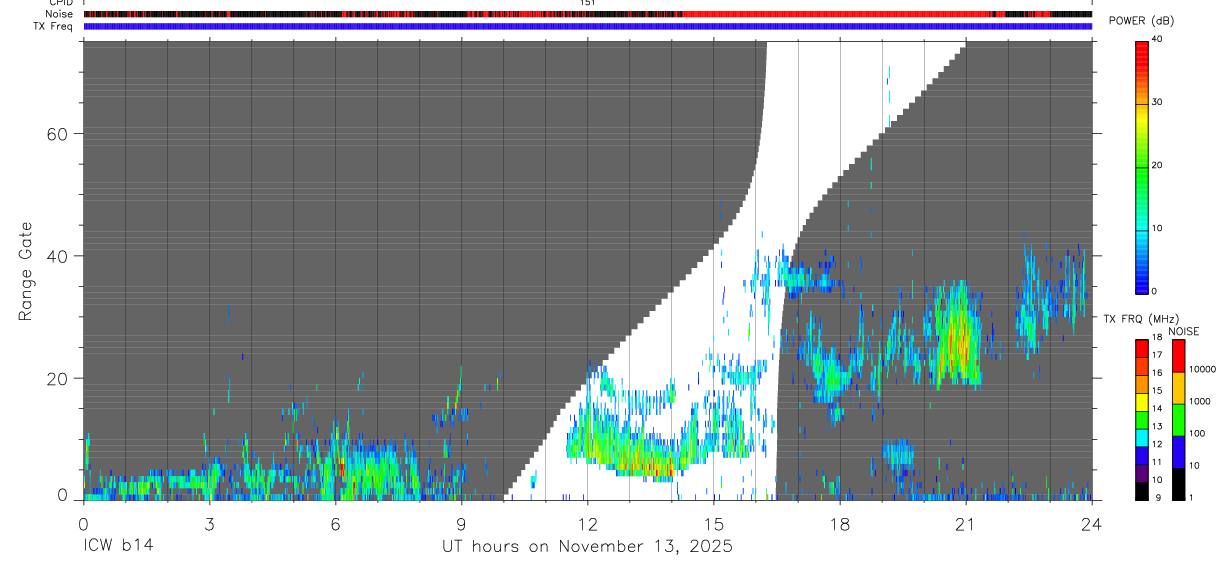Image resolution: width=1228 pixels, height=567 pixels.
Task: Click the '20' label on POWER scale
Action: tap(1158, 165)
